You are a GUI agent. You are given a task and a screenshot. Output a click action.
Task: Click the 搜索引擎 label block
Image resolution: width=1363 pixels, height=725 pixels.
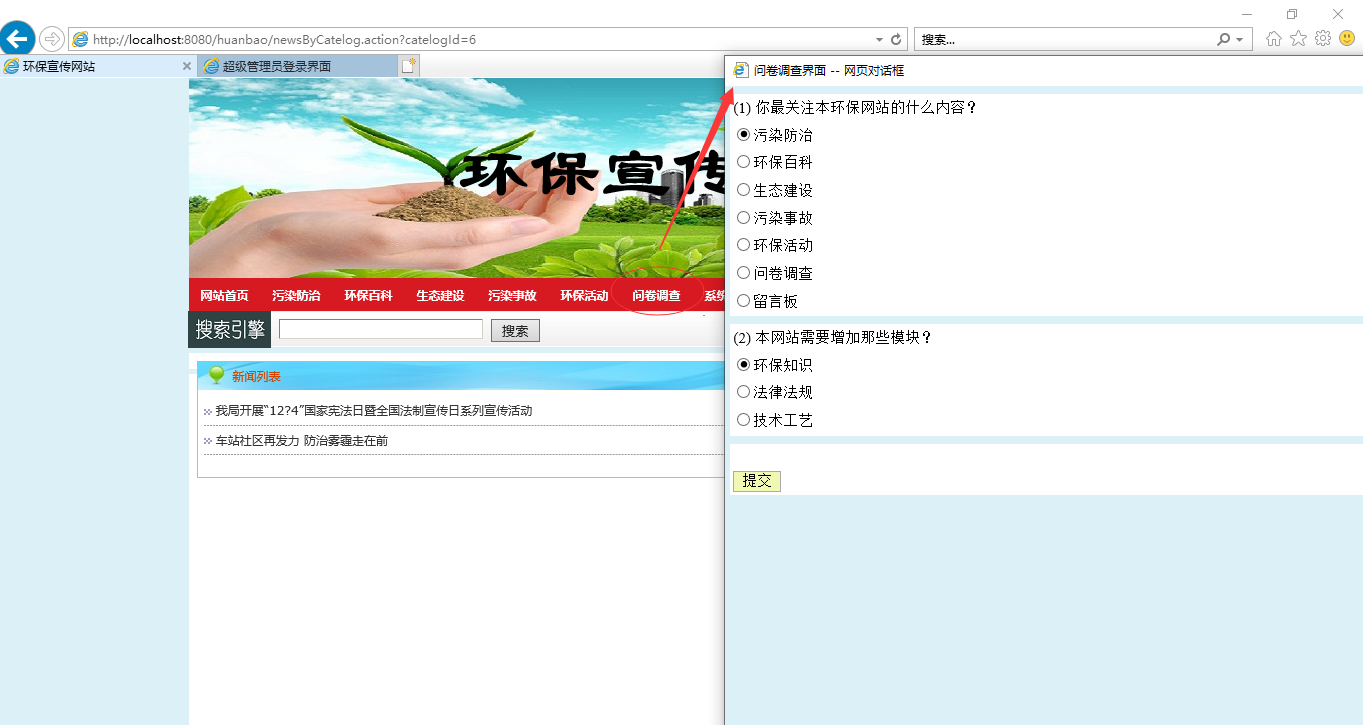[x=229, y=329]
